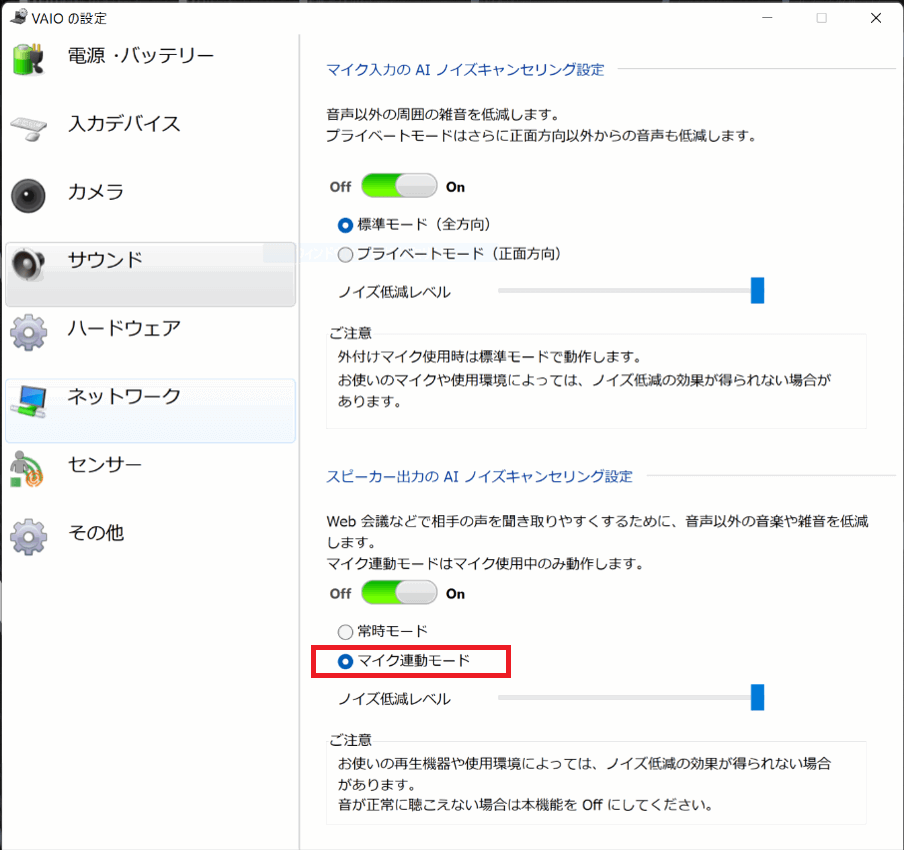Click the microphone switch On label
This screenshot has width=904, height=850.
click(x=455, y=187)
